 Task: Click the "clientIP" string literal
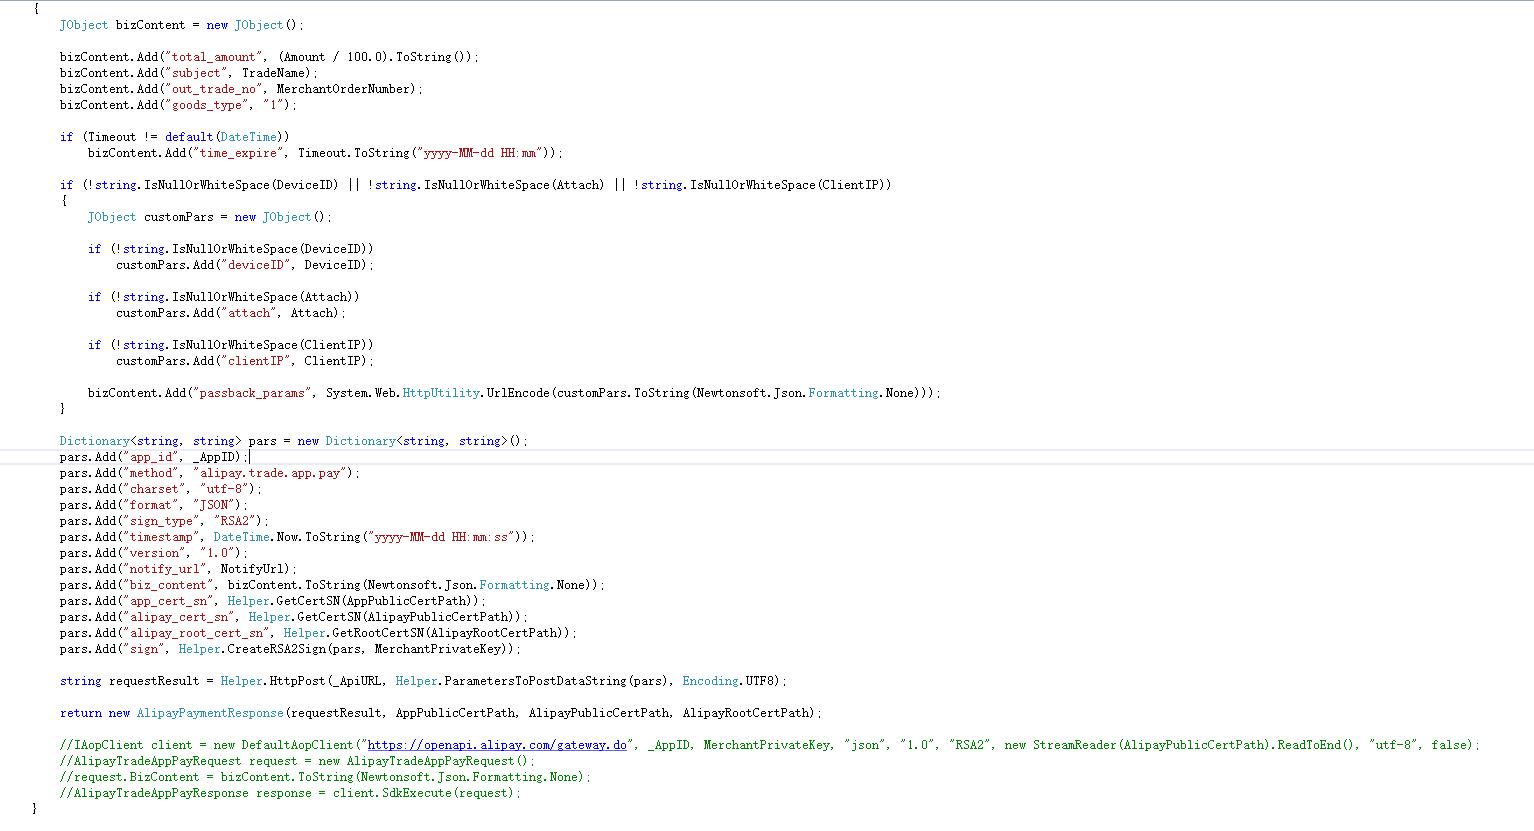click(256, 361)
